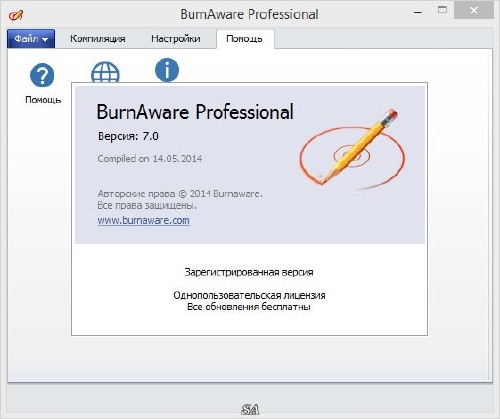Viewport: 500px width, 419px height.
Task: Click the question mark Помощь icon
Action: click(x=42, y=75)
